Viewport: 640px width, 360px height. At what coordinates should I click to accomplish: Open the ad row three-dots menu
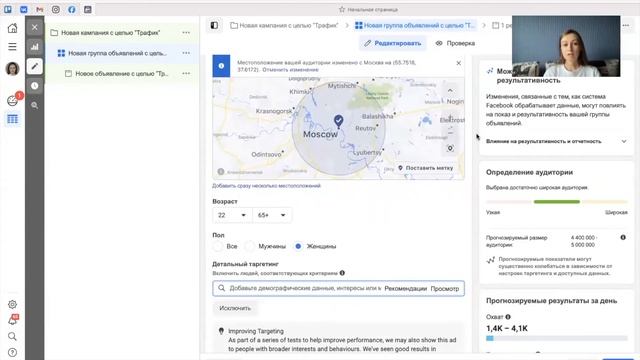click(186, 73)
